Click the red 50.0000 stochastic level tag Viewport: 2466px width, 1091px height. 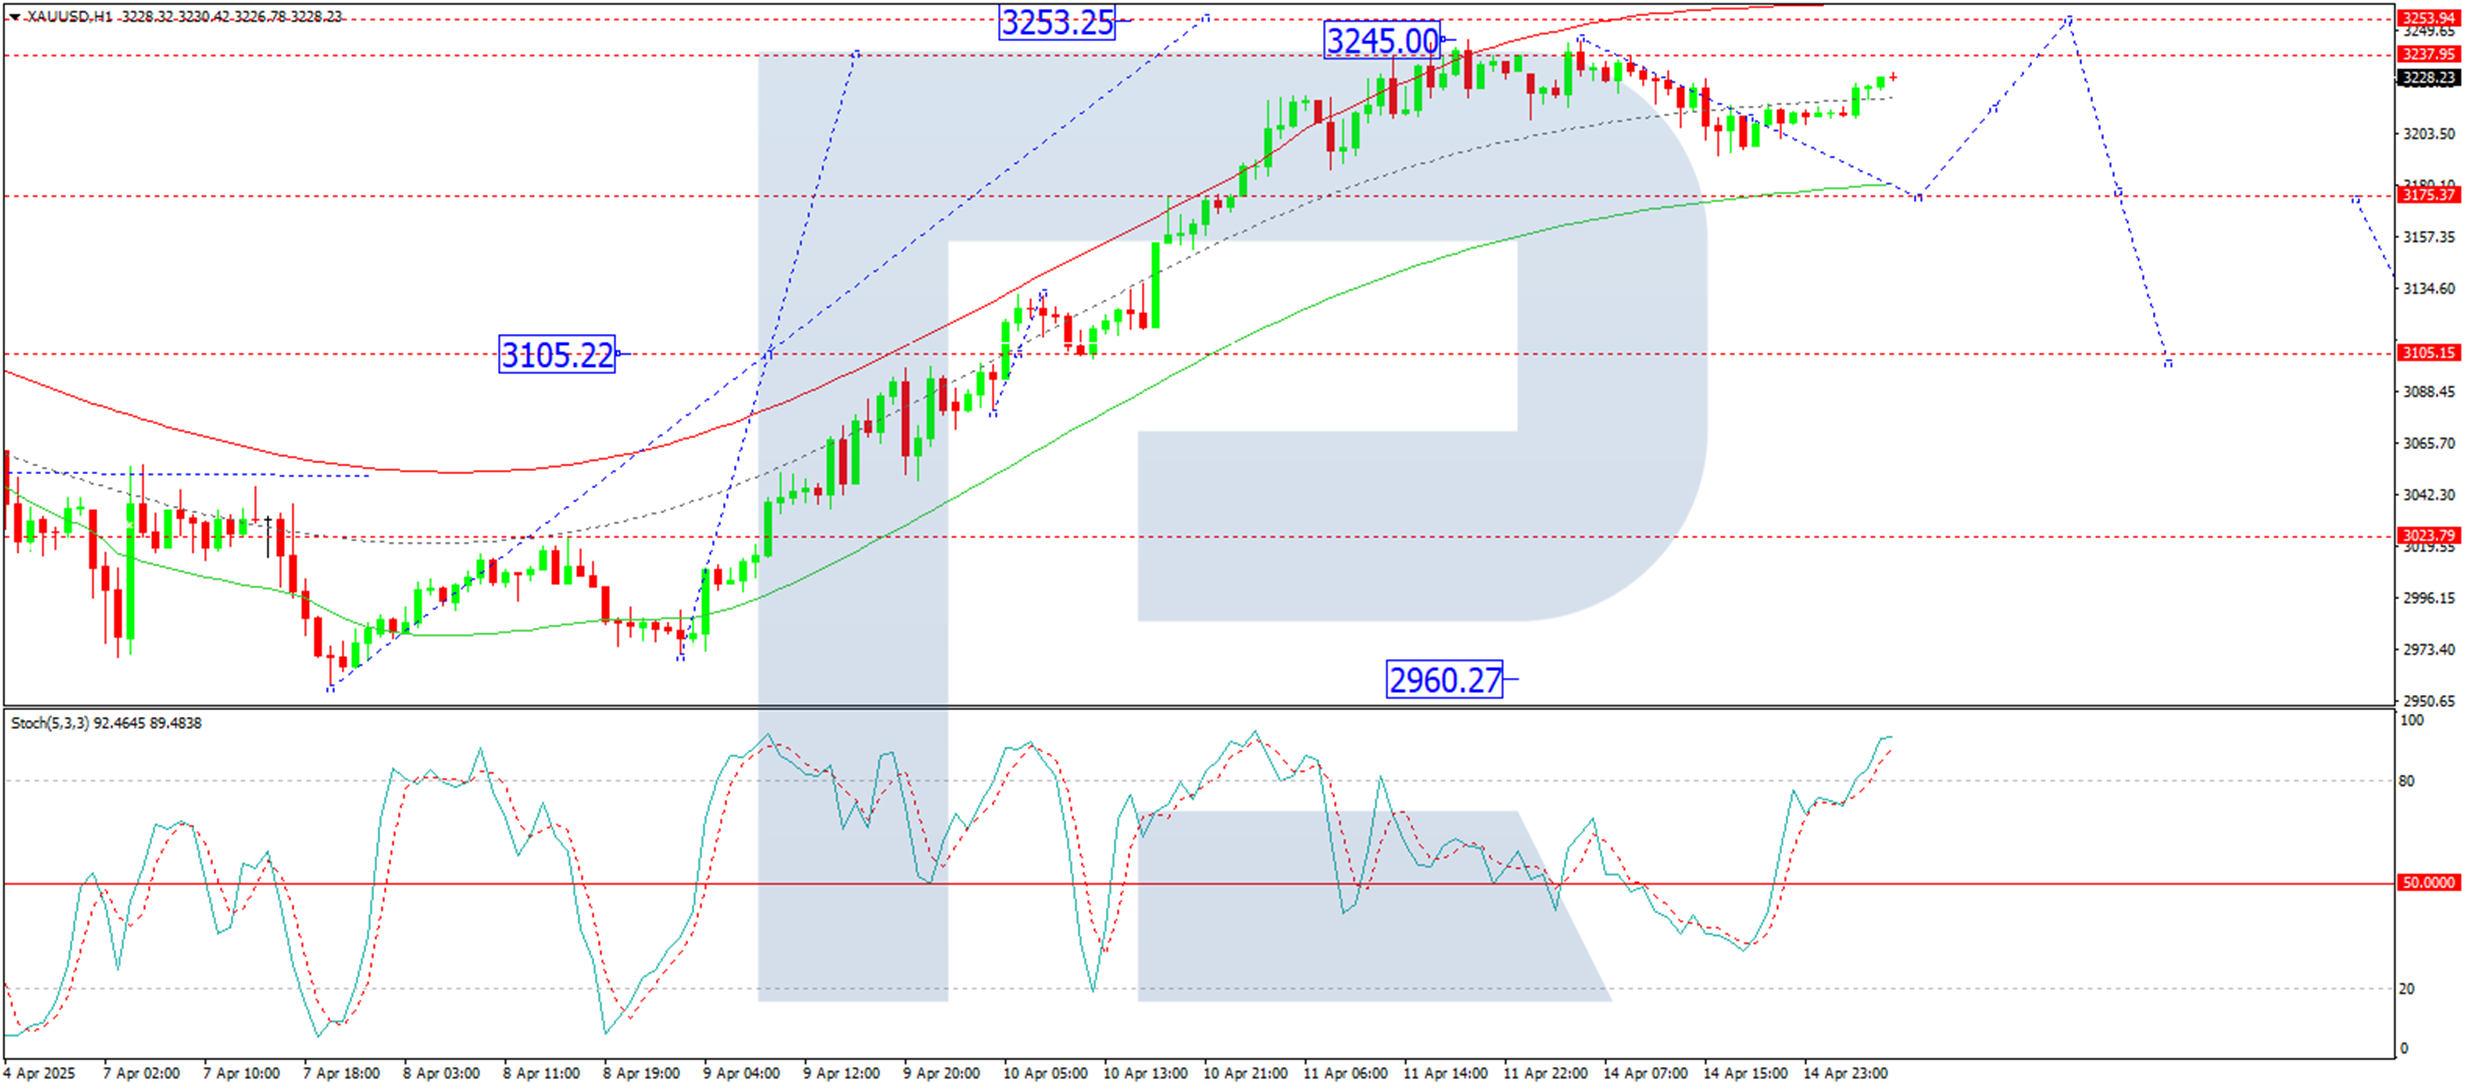coord(2428,883)
